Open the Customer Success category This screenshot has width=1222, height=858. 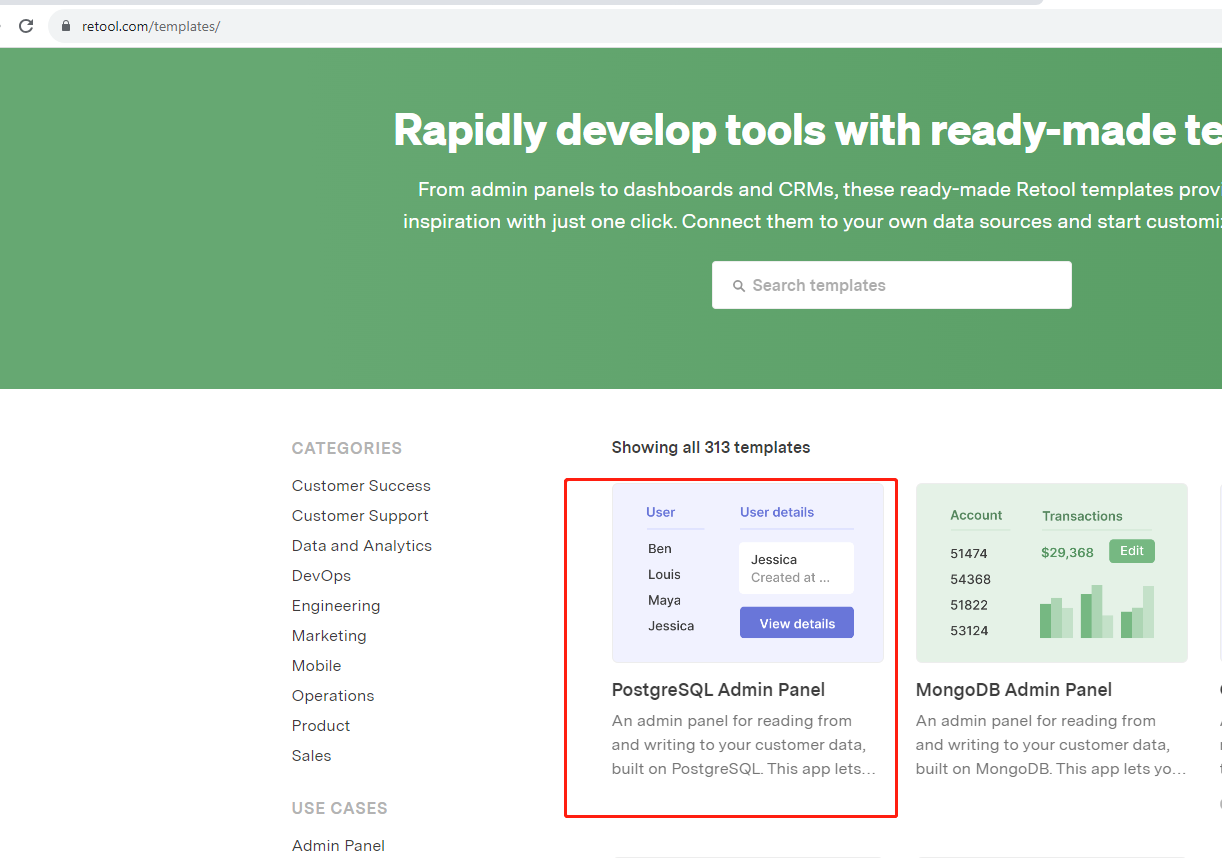point(361,486)
